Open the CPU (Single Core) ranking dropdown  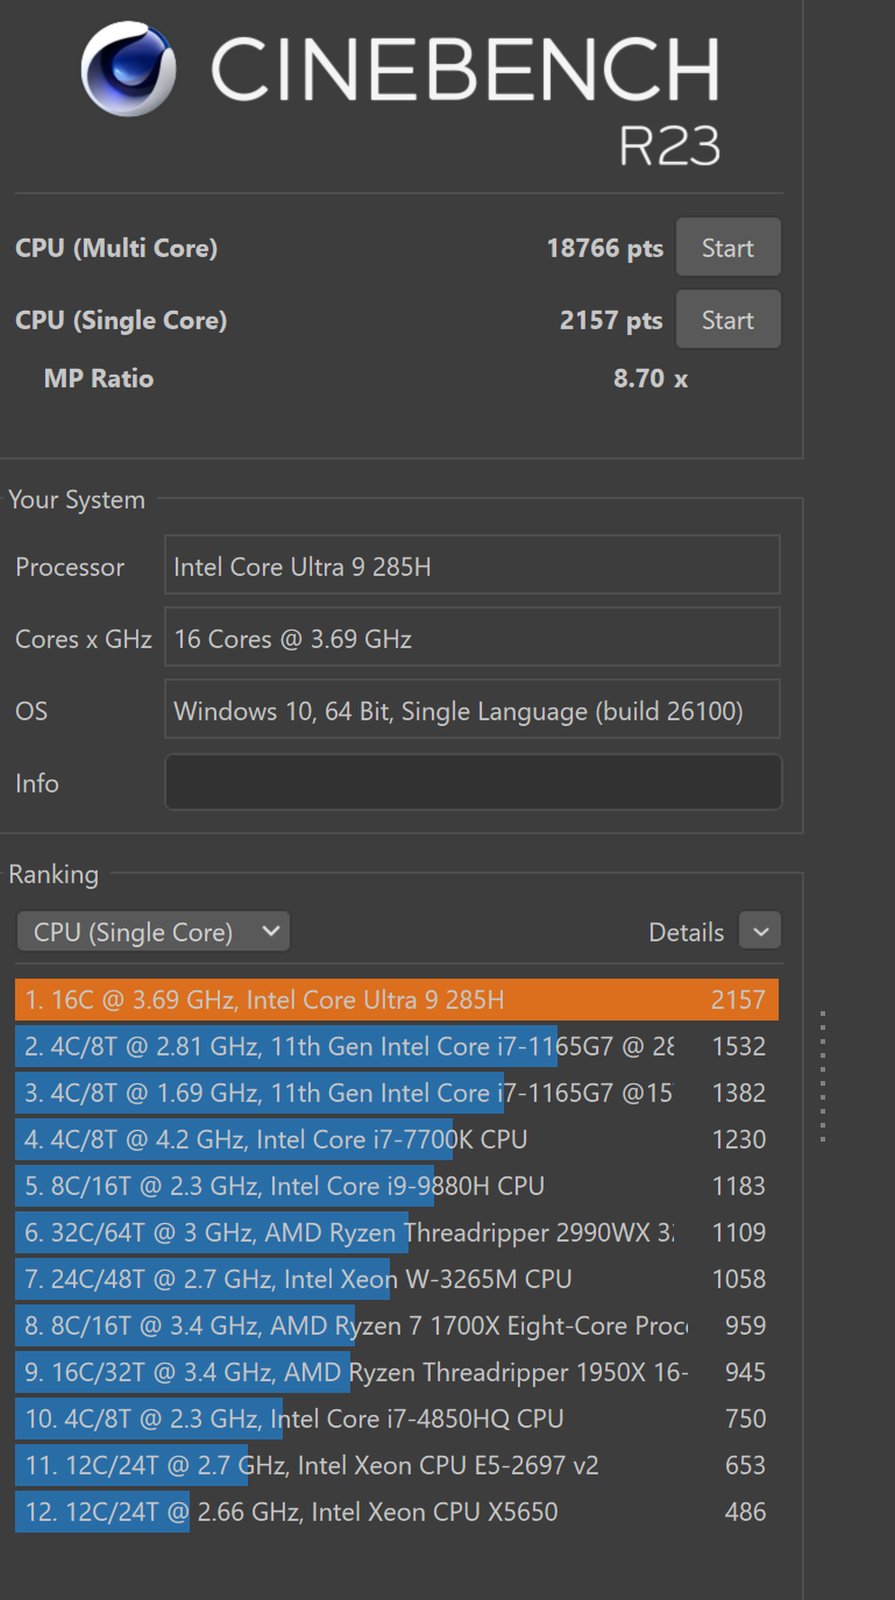pos(153,932)
